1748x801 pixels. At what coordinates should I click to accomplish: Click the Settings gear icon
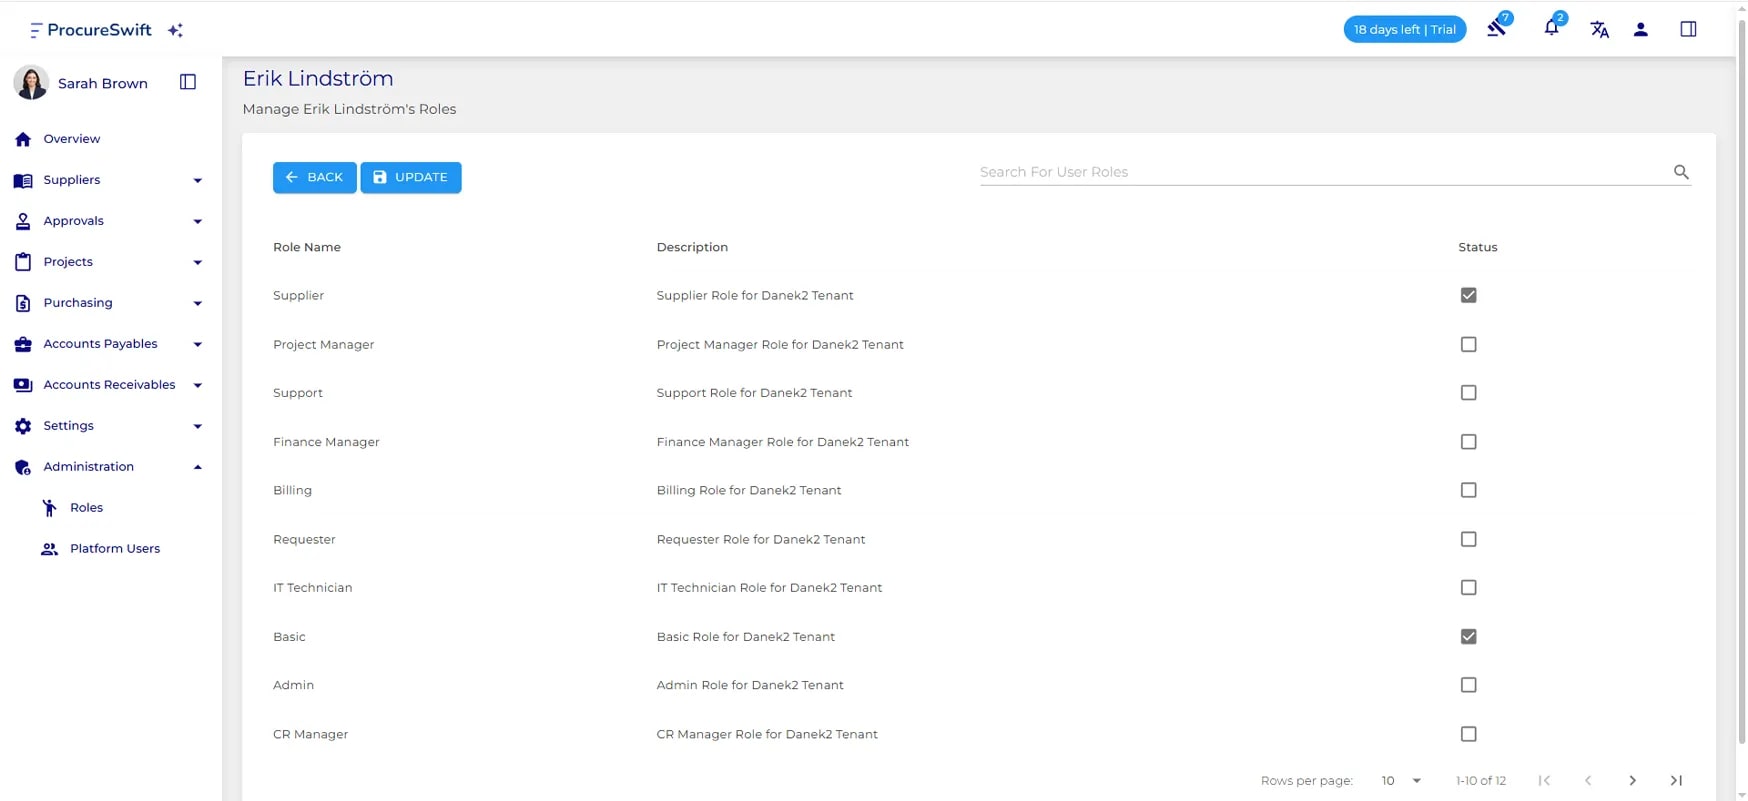[x=23, y=426]
